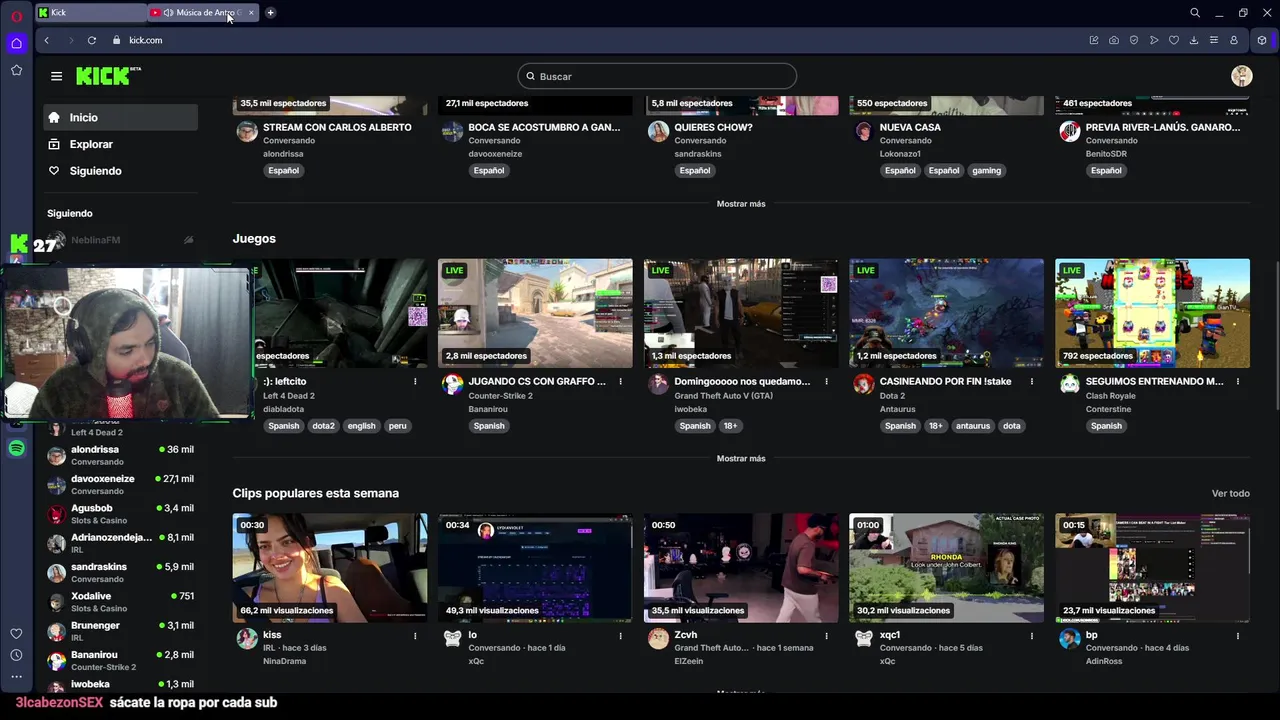Open Opera sidebar history clock icon
This screenshot has height=720, width=1280.
pos(16,655)
